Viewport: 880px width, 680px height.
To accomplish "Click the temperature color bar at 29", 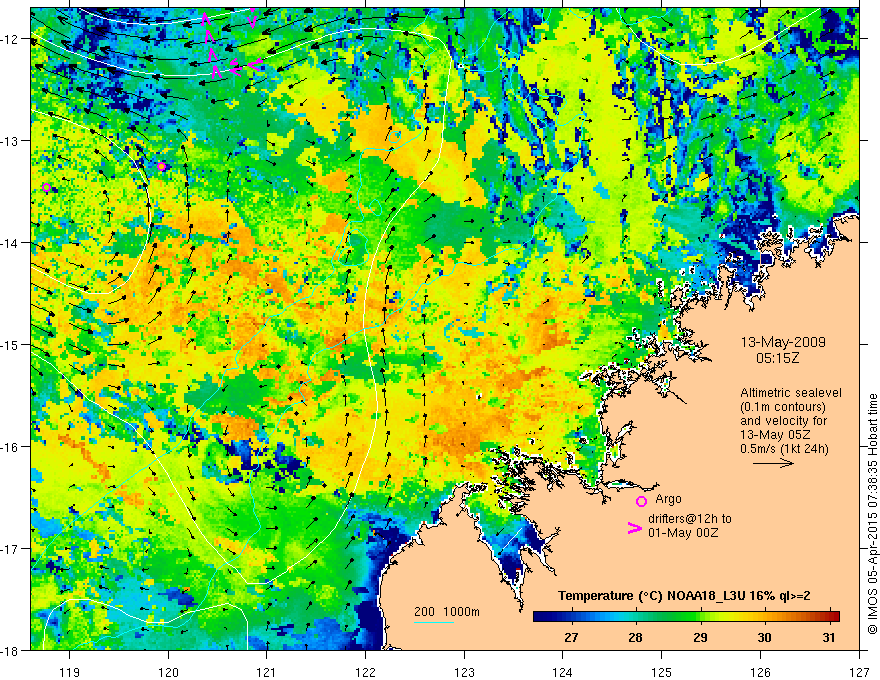I will click(700, 617).
